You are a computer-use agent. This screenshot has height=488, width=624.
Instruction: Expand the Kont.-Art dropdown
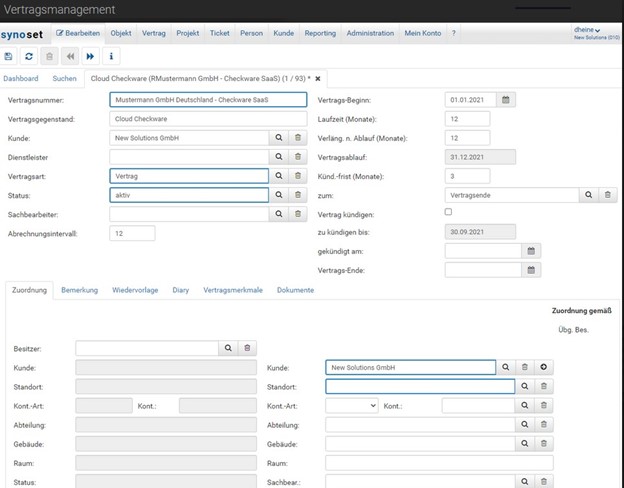(352, 405)
